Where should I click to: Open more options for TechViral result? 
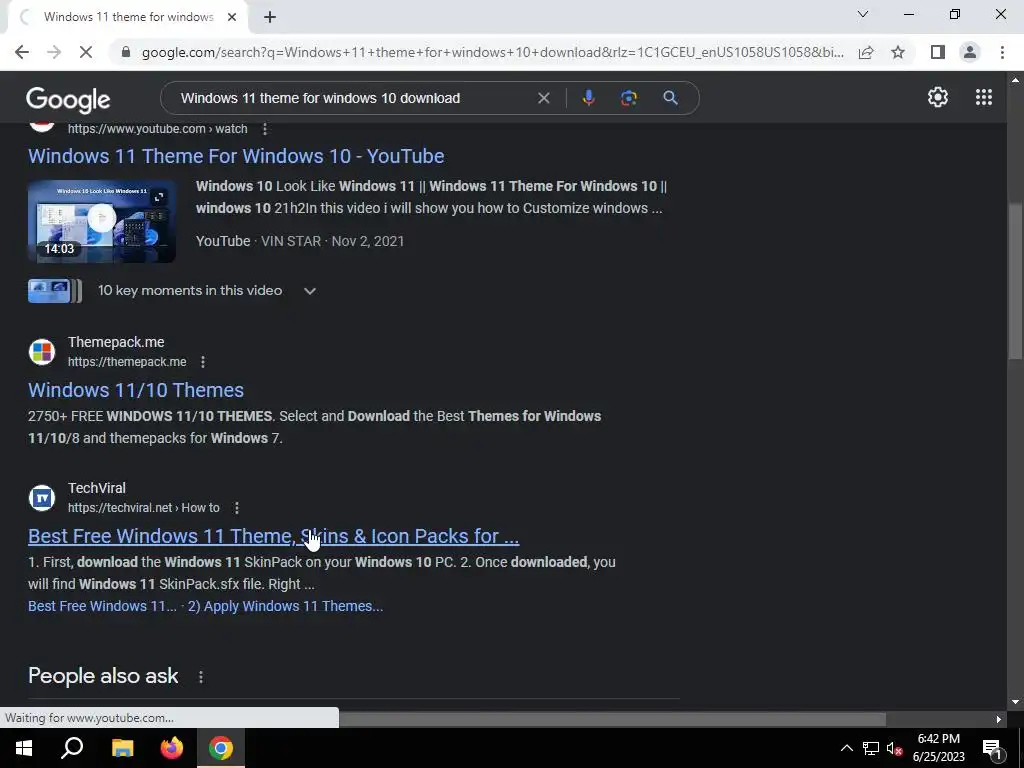click(236, 508)
